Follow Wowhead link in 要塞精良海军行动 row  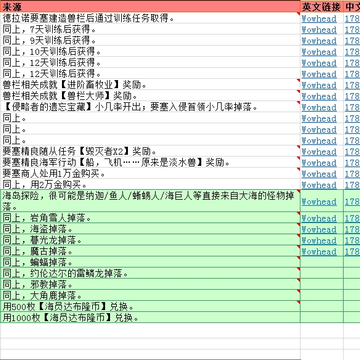click(x=319, y=162)
